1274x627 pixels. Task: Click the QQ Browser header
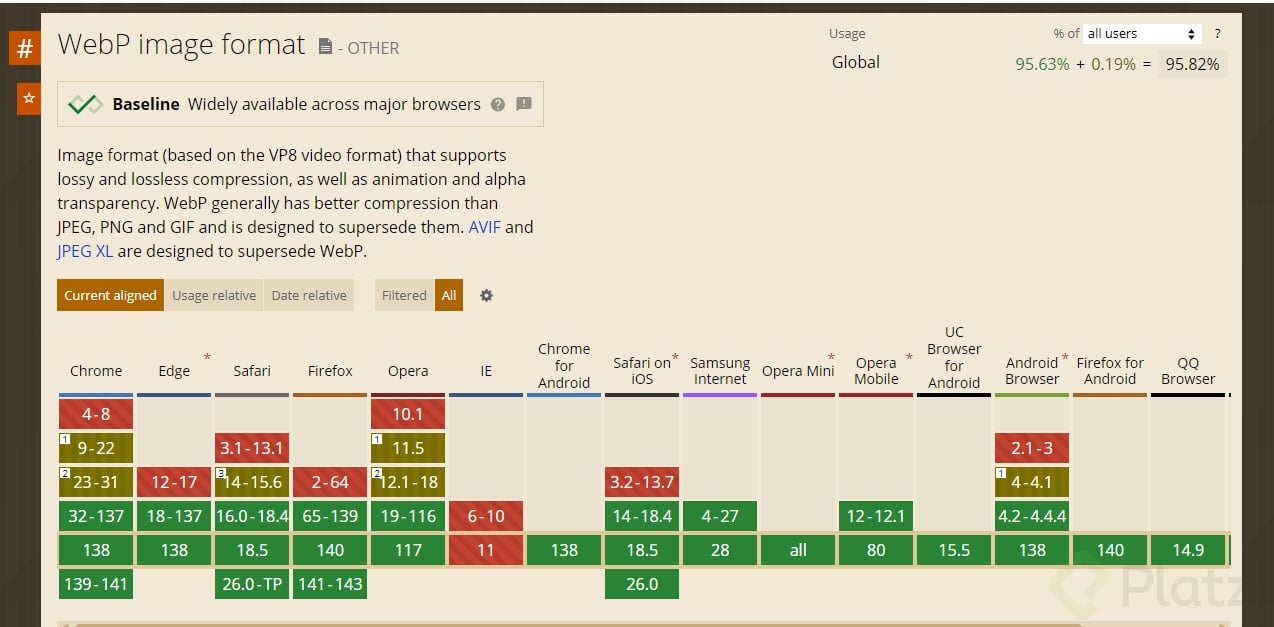(1188, 371)
